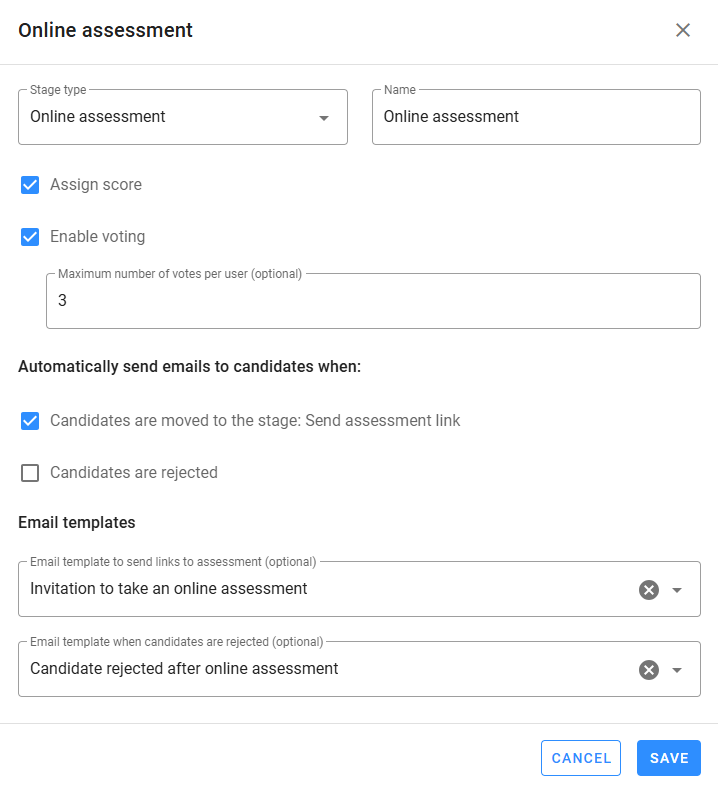Viewport: 718px width, 786px height.
Task: Uncheck the Assign score checkbox
Action: (x=30, y=185)
